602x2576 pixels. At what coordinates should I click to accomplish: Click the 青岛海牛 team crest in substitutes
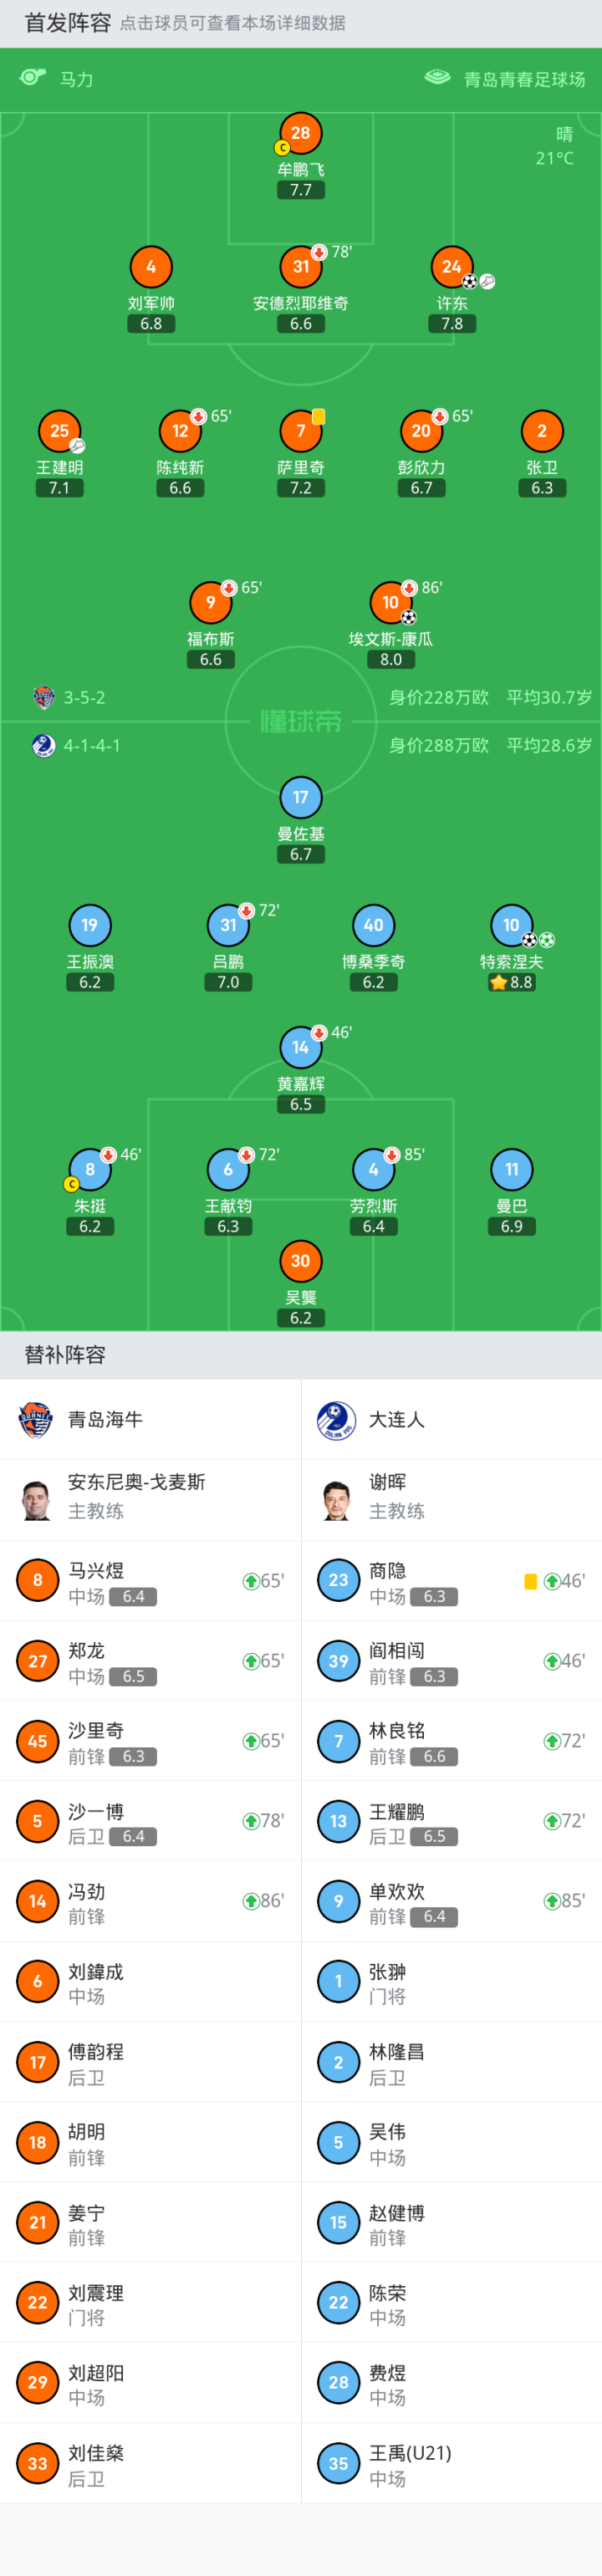pos(36,1419)
